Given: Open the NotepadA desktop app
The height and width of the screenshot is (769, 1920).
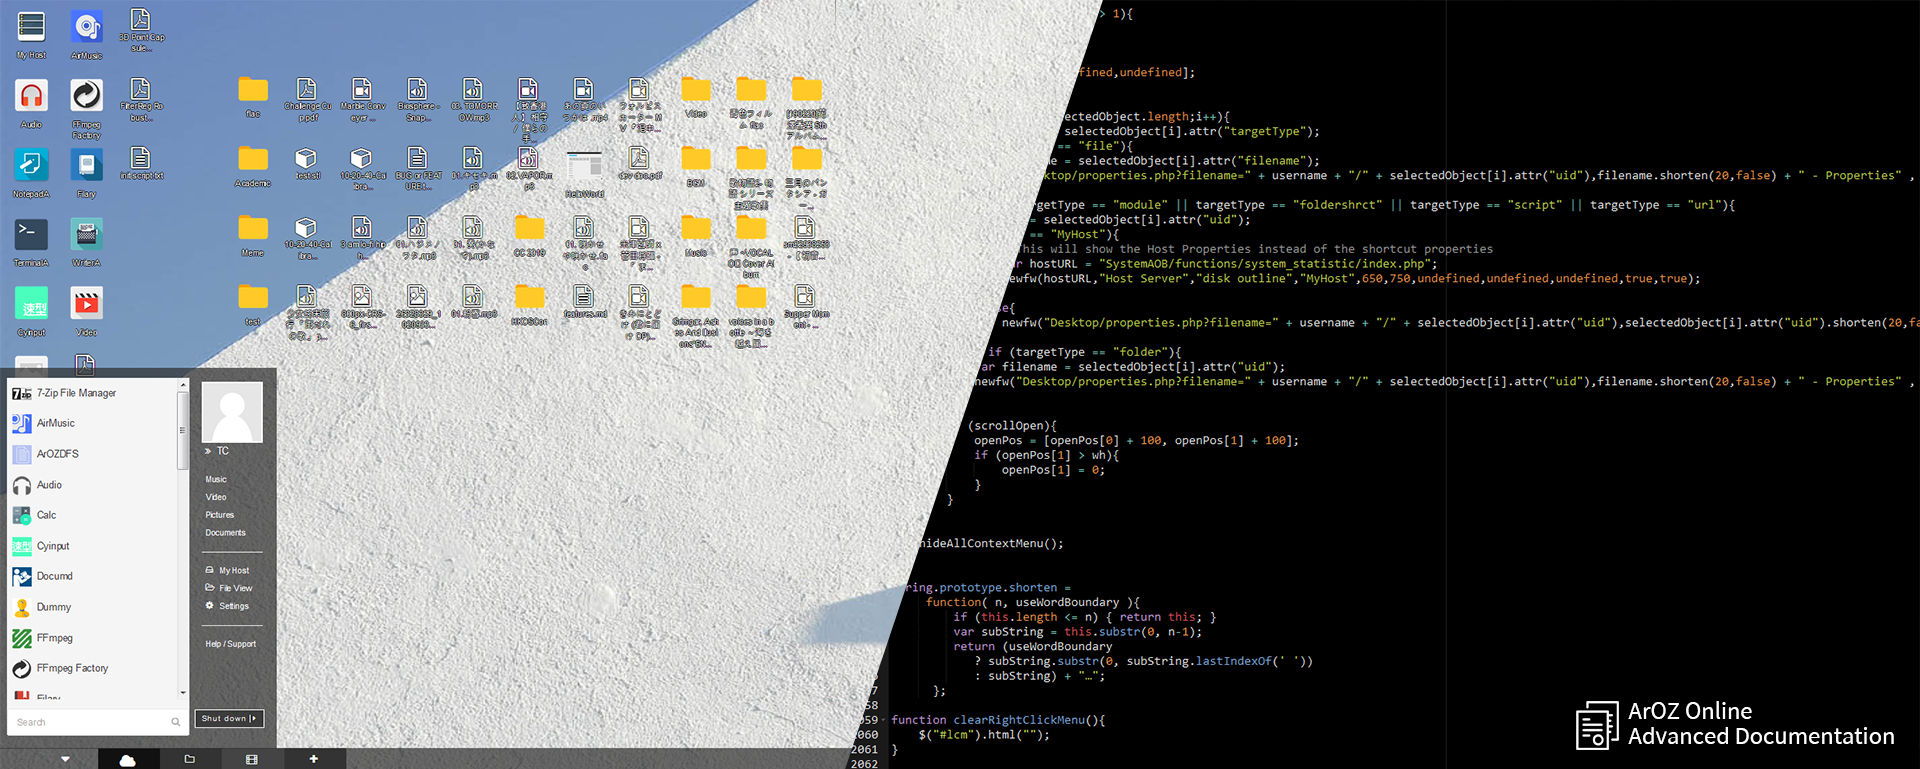Looking at the screenshot, I should tap(31, 166).
